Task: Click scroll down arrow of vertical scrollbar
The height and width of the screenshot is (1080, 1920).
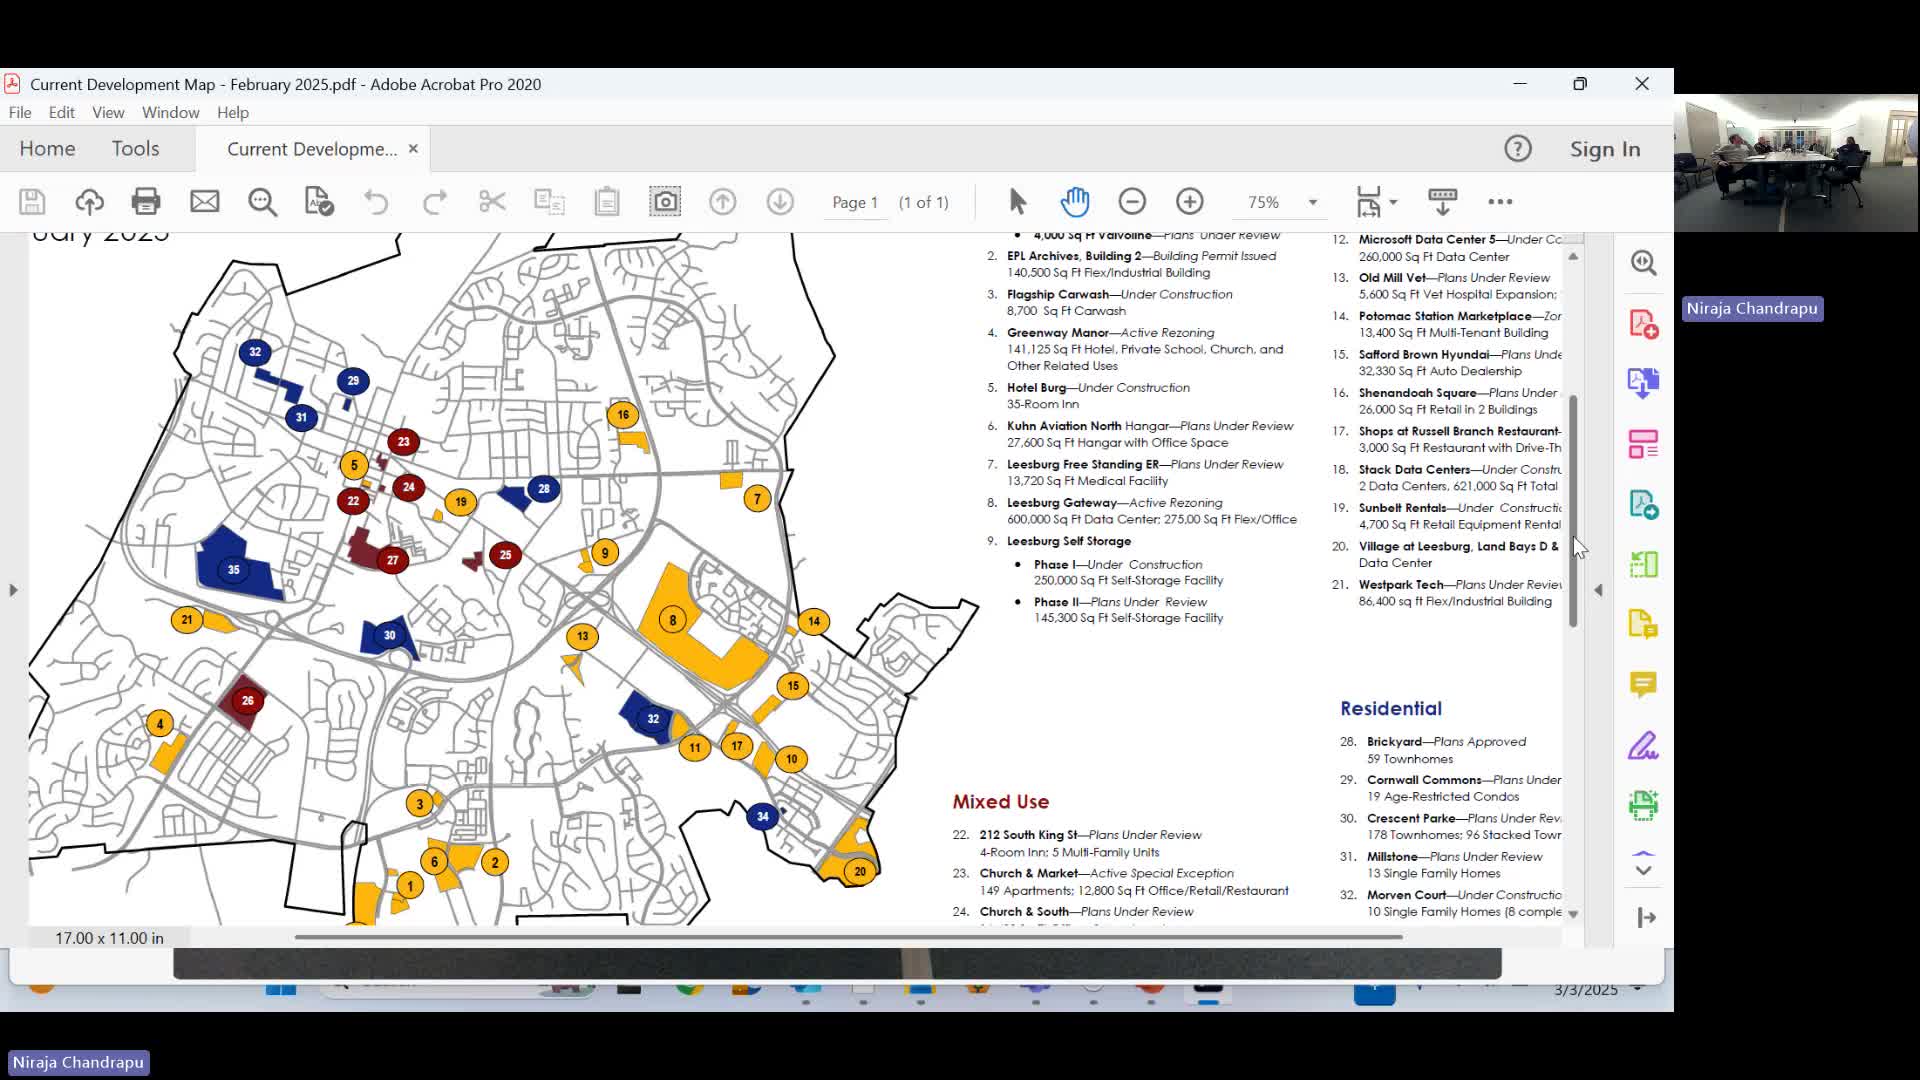Action: click(x=1573, y=914)
